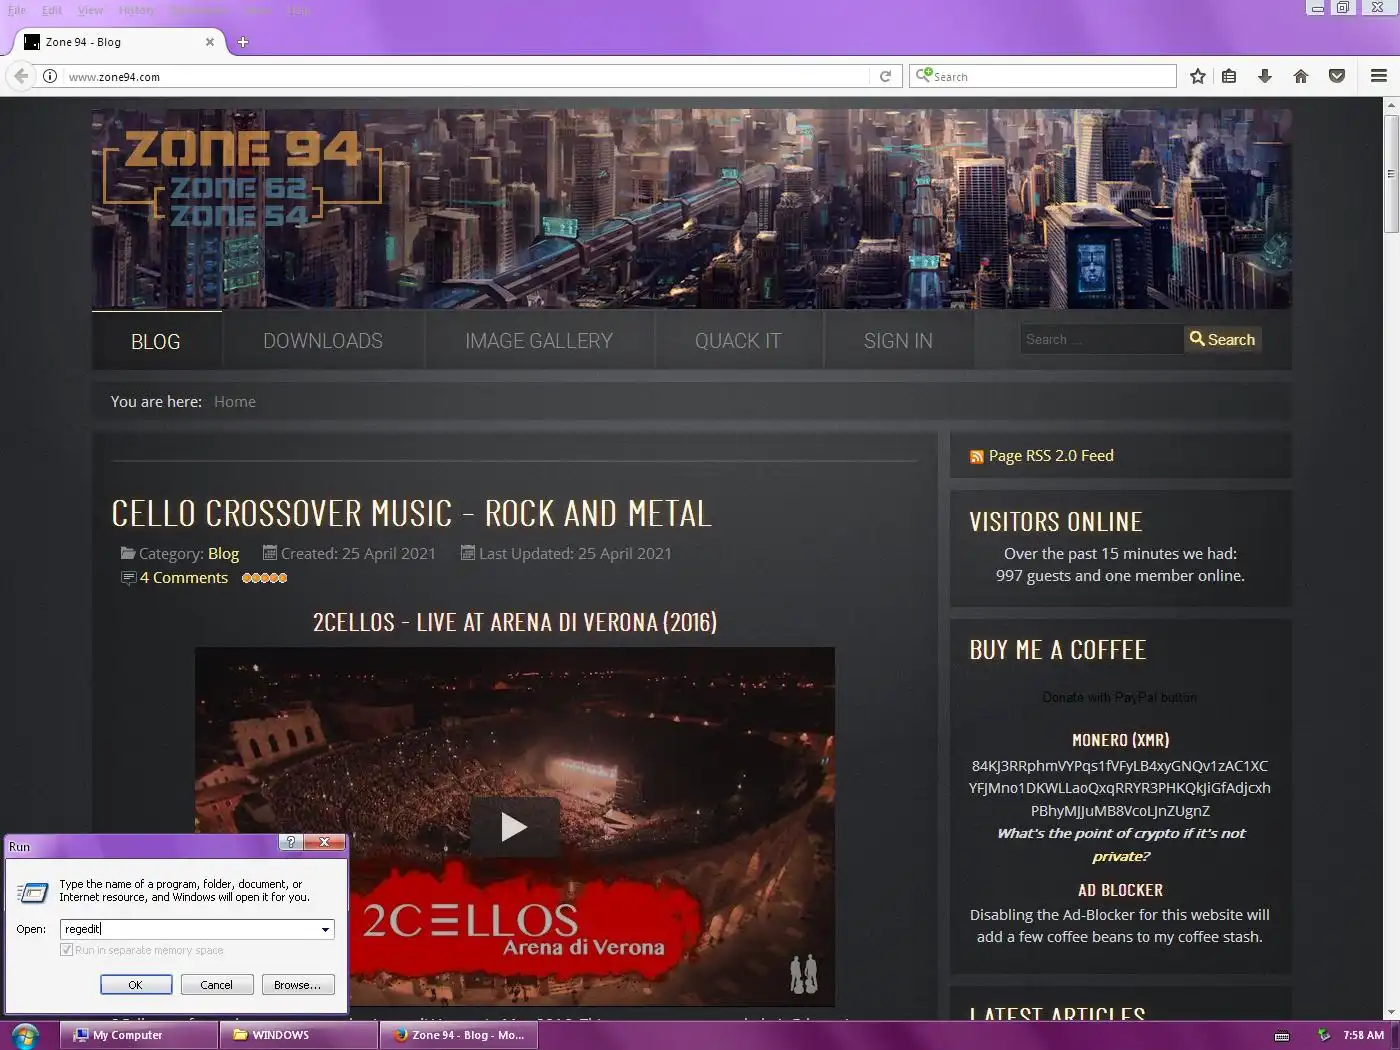Click the search engine icon in search bar
The image size is (1400, 1050).
(924, 76)
